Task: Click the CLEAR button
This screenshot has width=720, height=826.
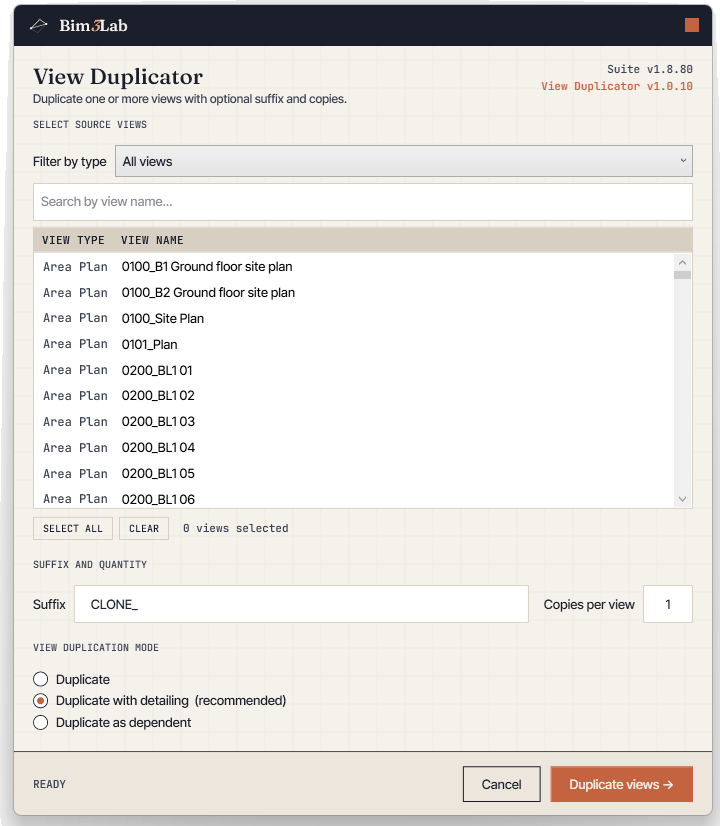Action: pyautogui.click(x=144, y=528)
